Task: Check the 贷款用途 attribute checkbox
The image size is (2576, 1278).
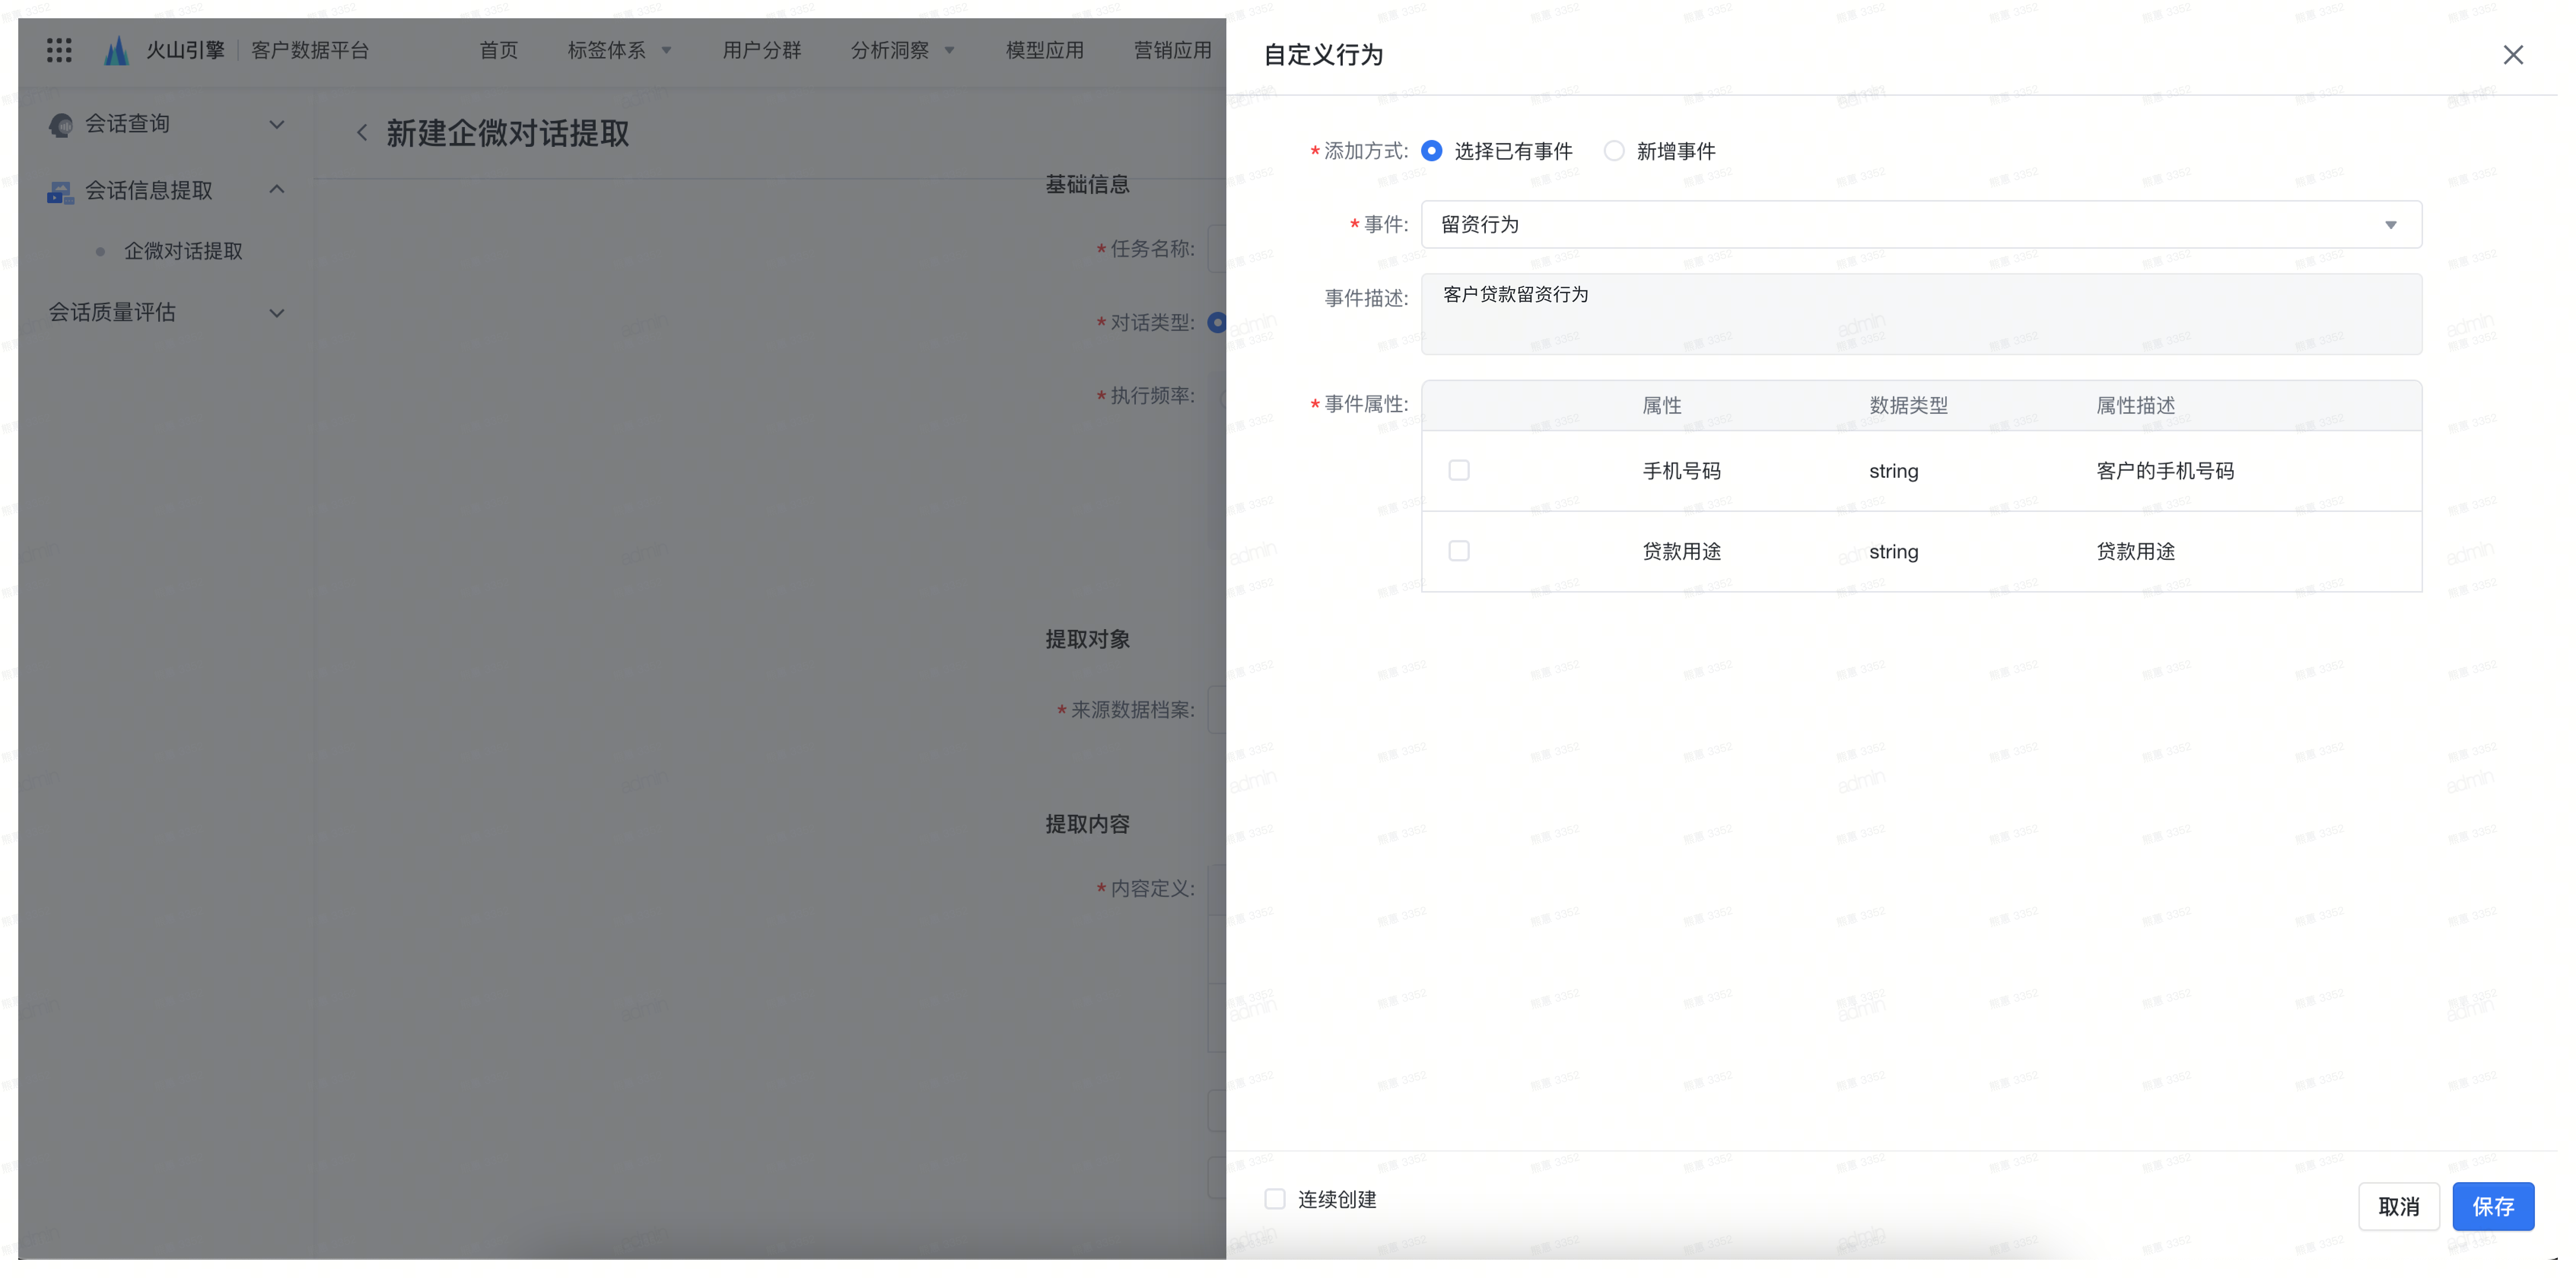Action: point(1459,551)
